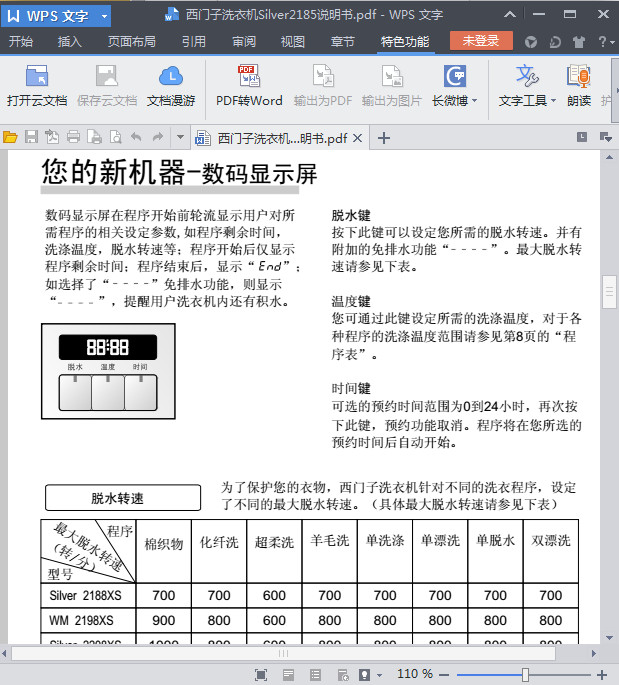Zoom out with the minus button
619x685 pixels.
(x=444, y=675)
